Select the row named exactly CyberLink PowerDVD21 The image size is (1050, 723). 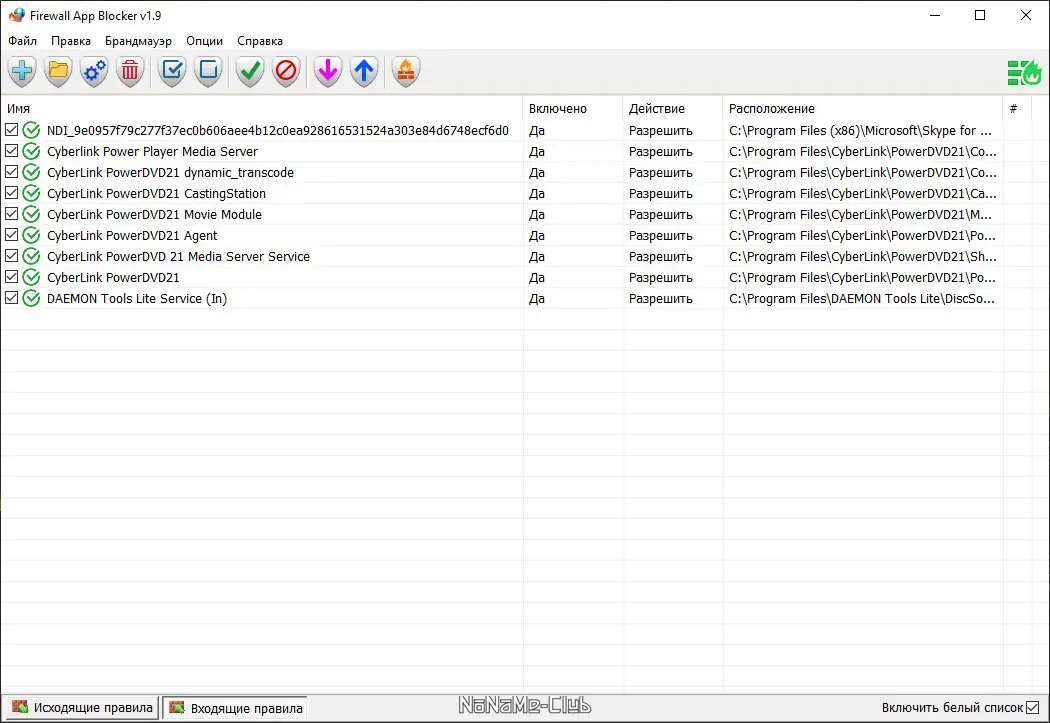click(x=113, y=277)
